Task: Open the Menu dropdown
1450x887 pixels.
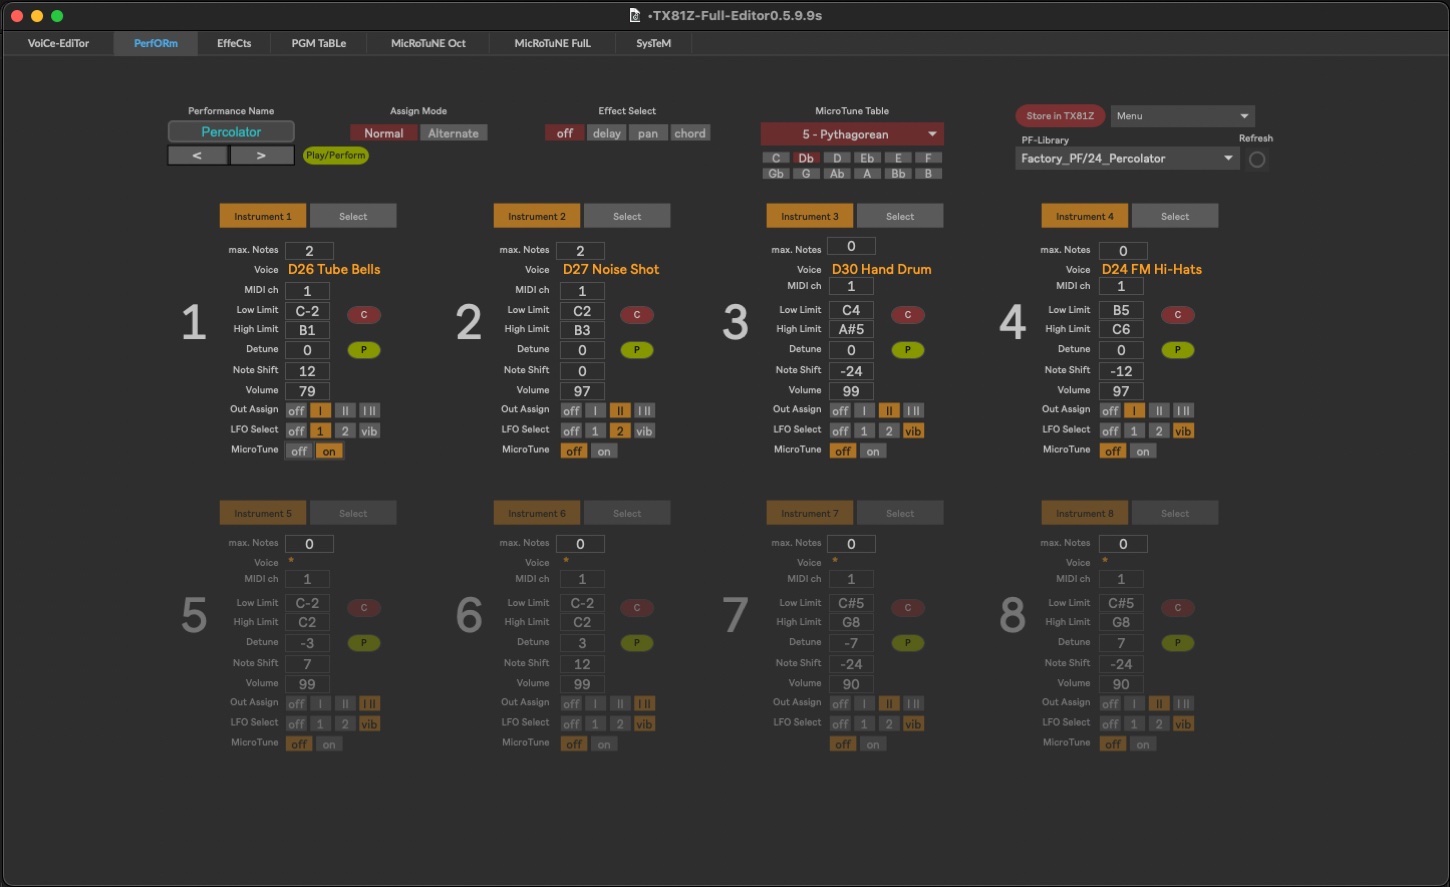Action: click(1182, 116)
